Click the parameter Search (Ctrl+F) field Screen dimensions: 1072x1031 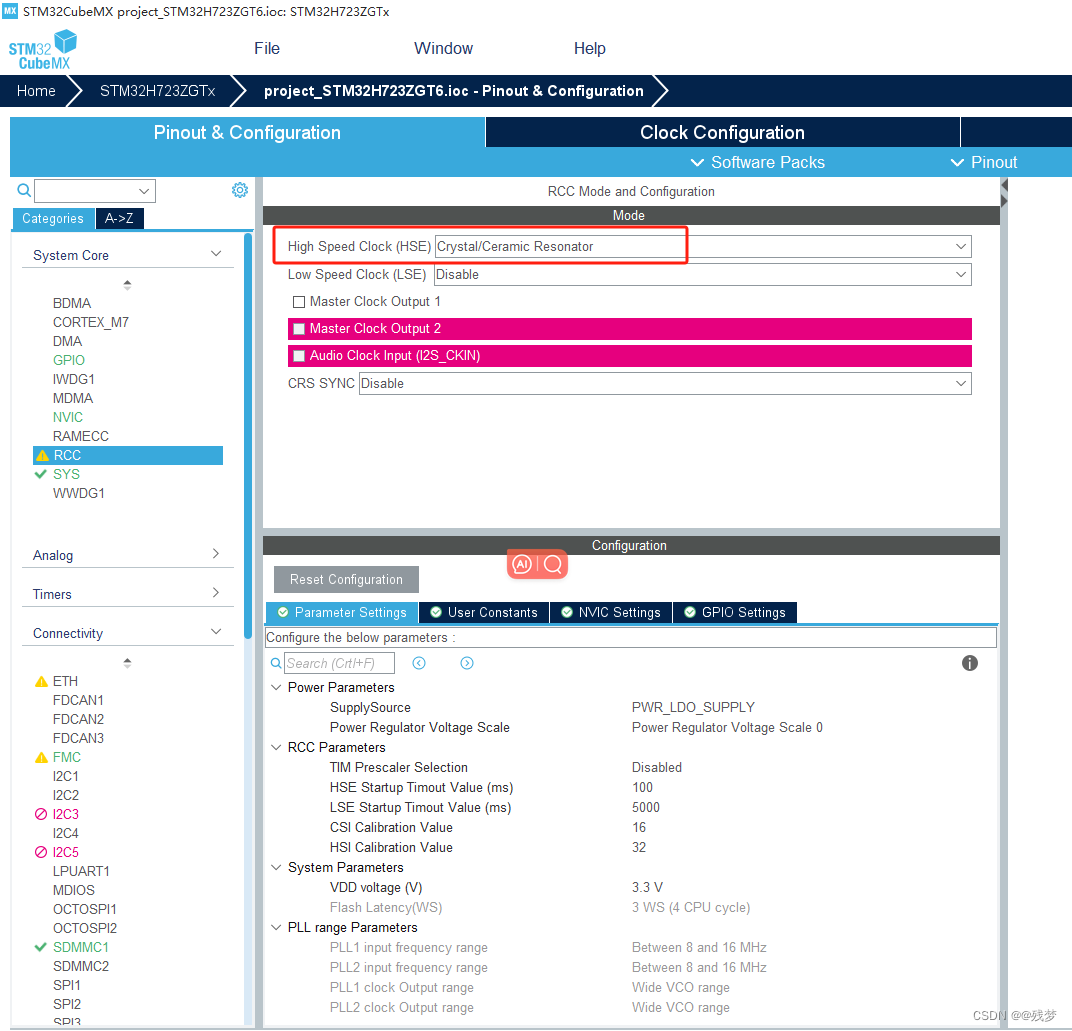[339, 663]
